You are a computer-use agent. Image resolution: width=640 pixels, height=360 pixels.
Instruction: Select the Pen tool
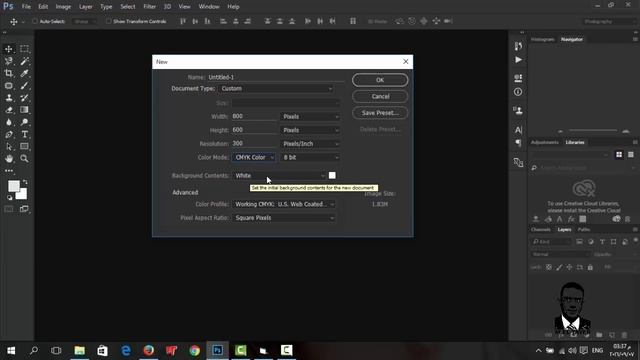[9, 135]
